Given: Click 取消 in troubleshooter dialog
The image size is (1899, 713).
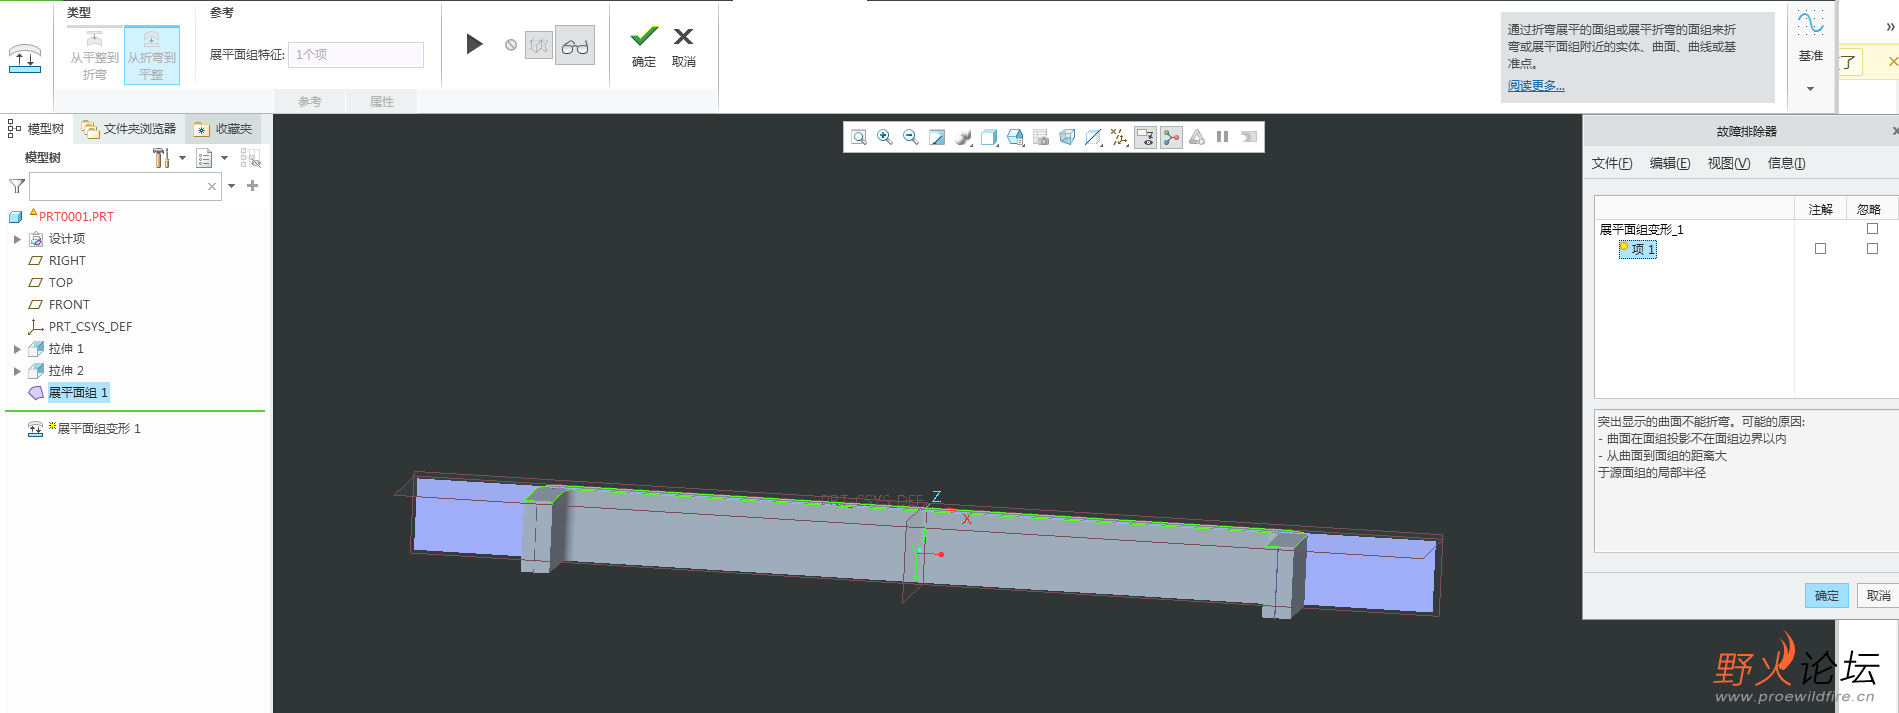Looking at the screenshot, I should click(1878, 595).
